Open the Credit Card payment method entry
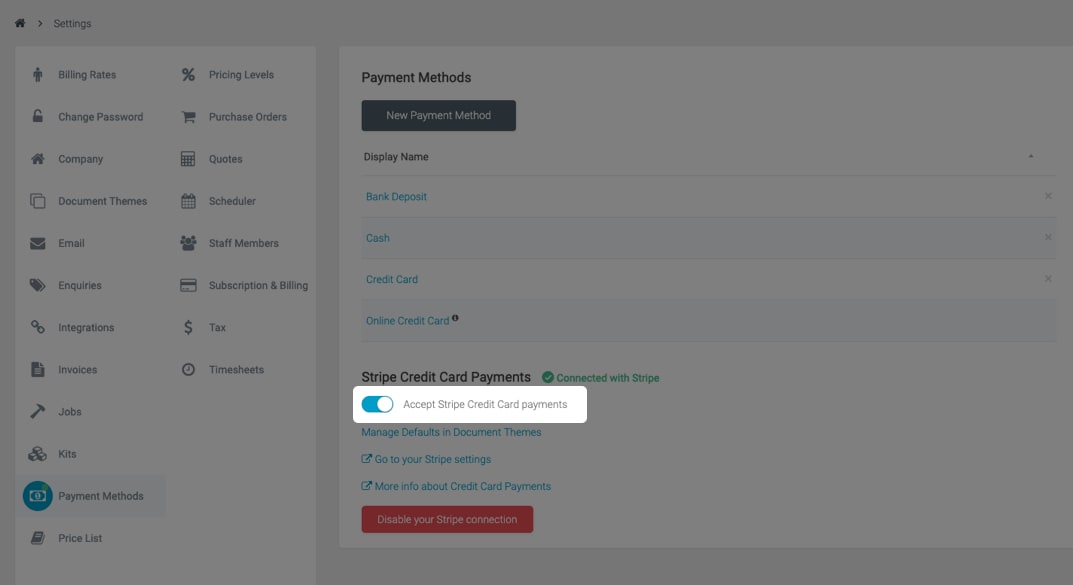Screen dimensions: 1073x585 (391, 279)
